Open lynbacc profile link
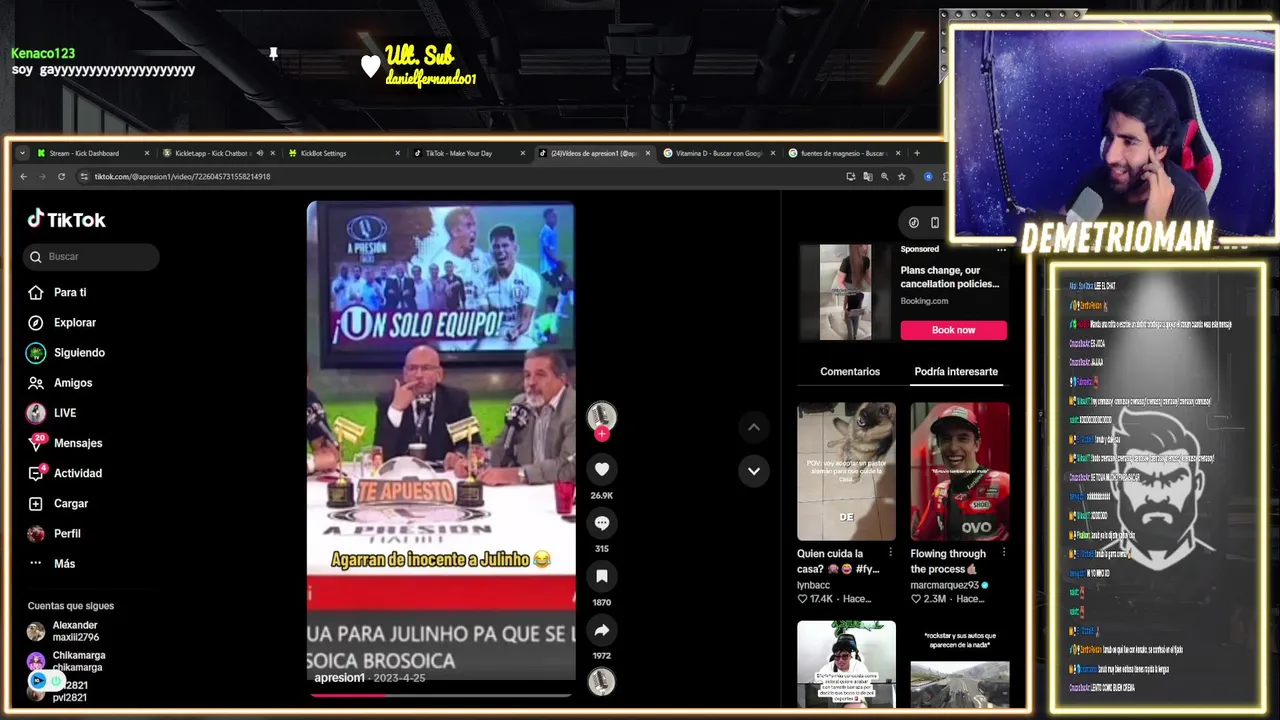 (813, 585)
